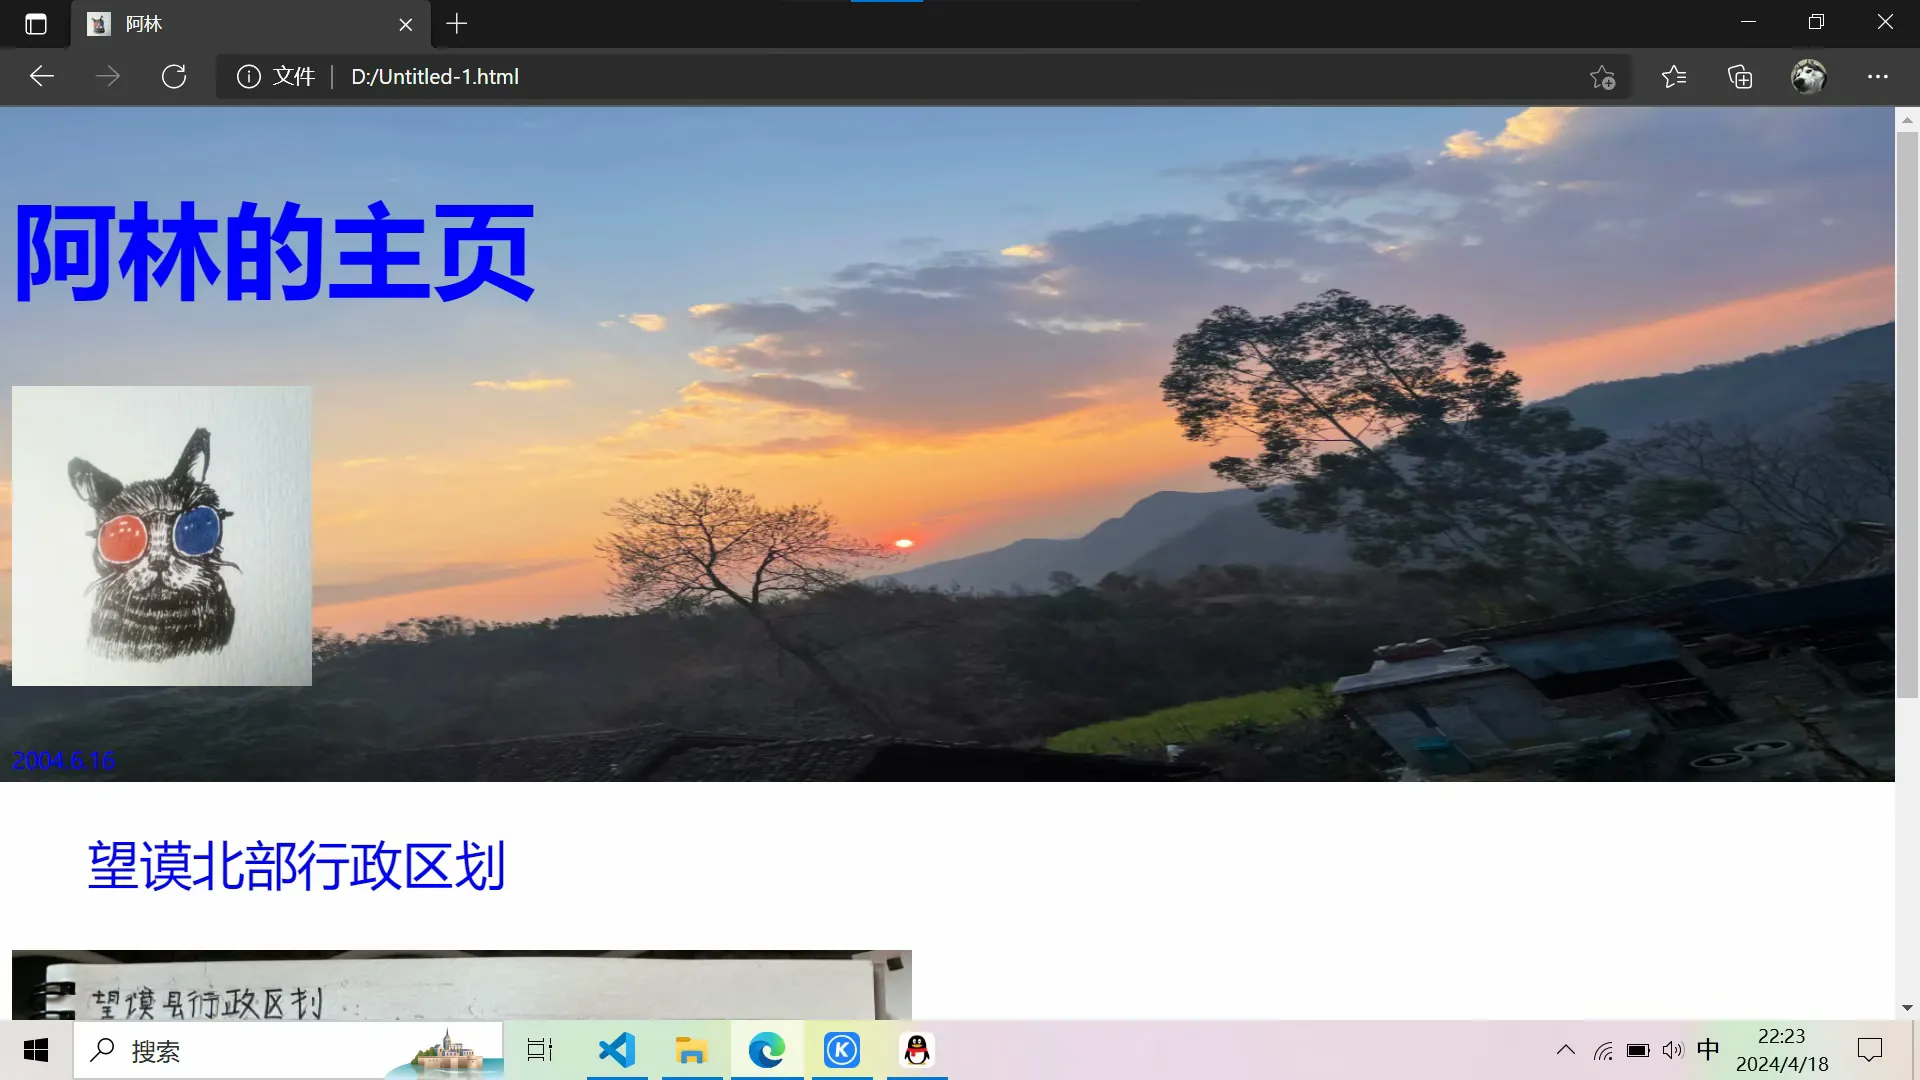Open a new browser tab
The height and width of the screenshot is (1080, 1920).
click(x=457, y=24)
